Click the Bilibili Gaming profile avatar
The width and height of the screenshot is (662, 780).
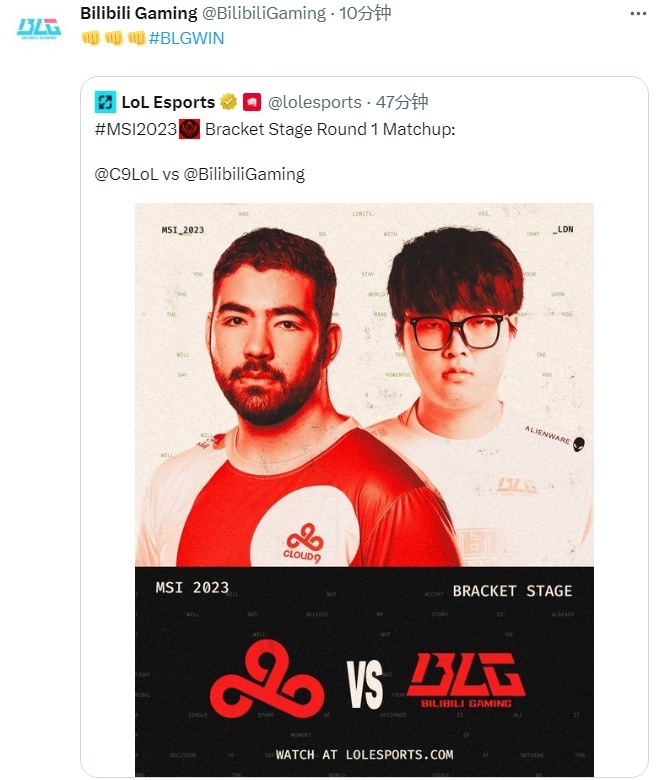point(39,28)
